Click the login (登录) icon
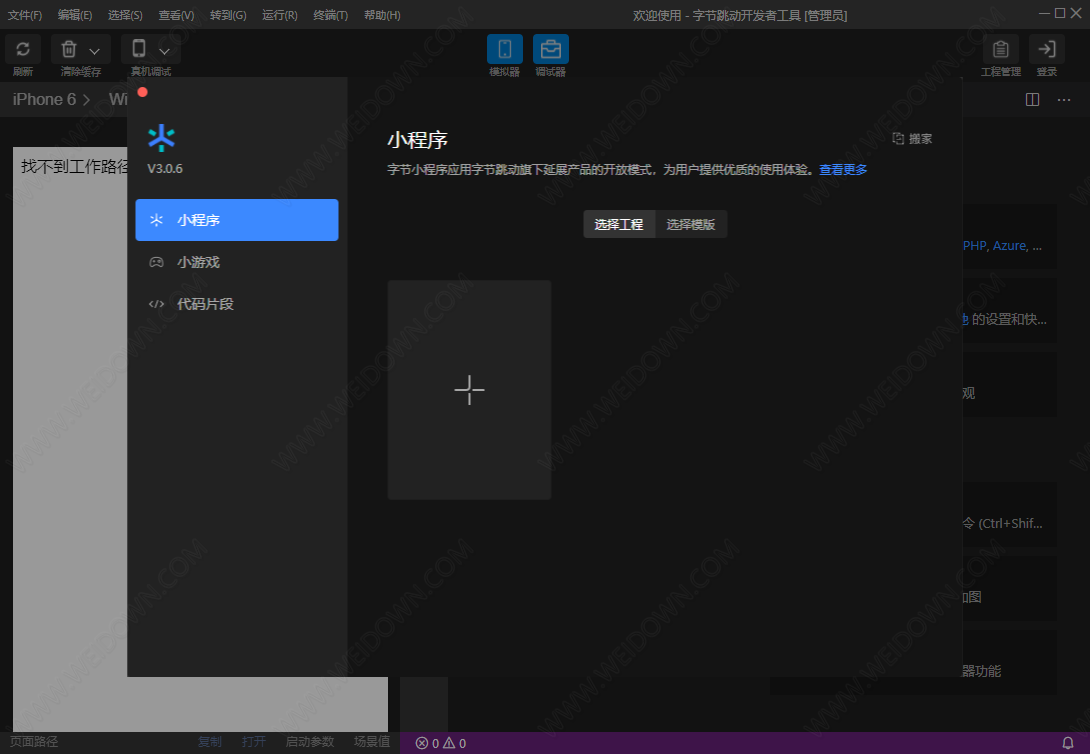The image size is (1090, 754). pyautogui.click(x=1047, y=49)
